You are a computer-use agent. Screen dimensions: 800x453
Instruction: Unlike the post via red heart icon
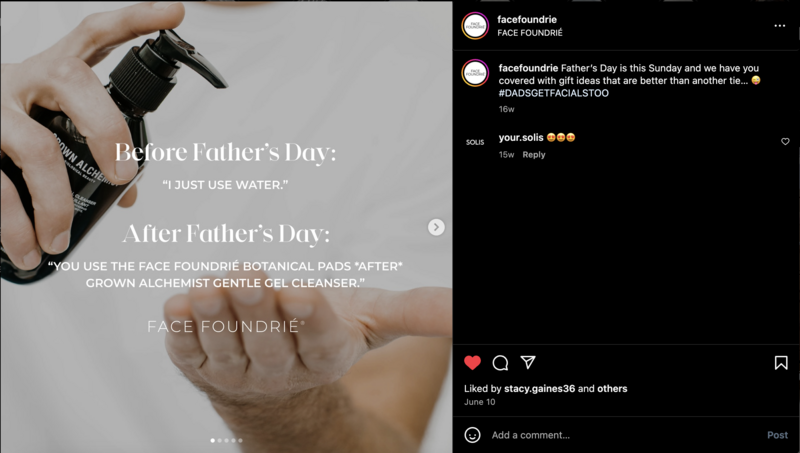coord(472,363)
